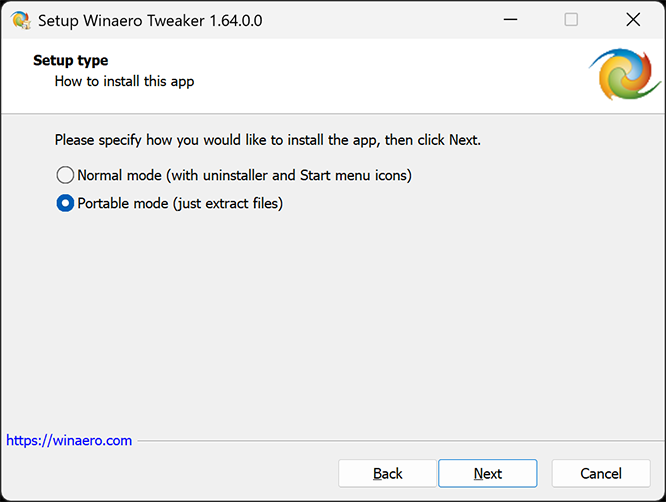Go to the previous step with Back
The height and width of the screenshot is (502, 666).
(x=387, y=473)
